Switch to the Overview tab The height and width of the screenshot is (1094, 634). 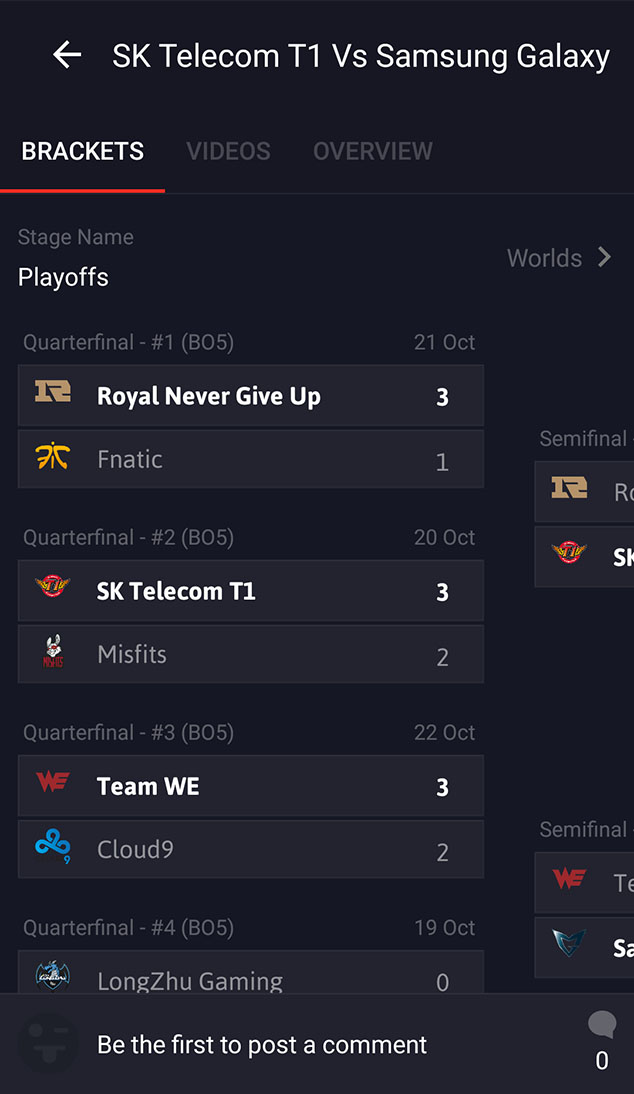373,151
